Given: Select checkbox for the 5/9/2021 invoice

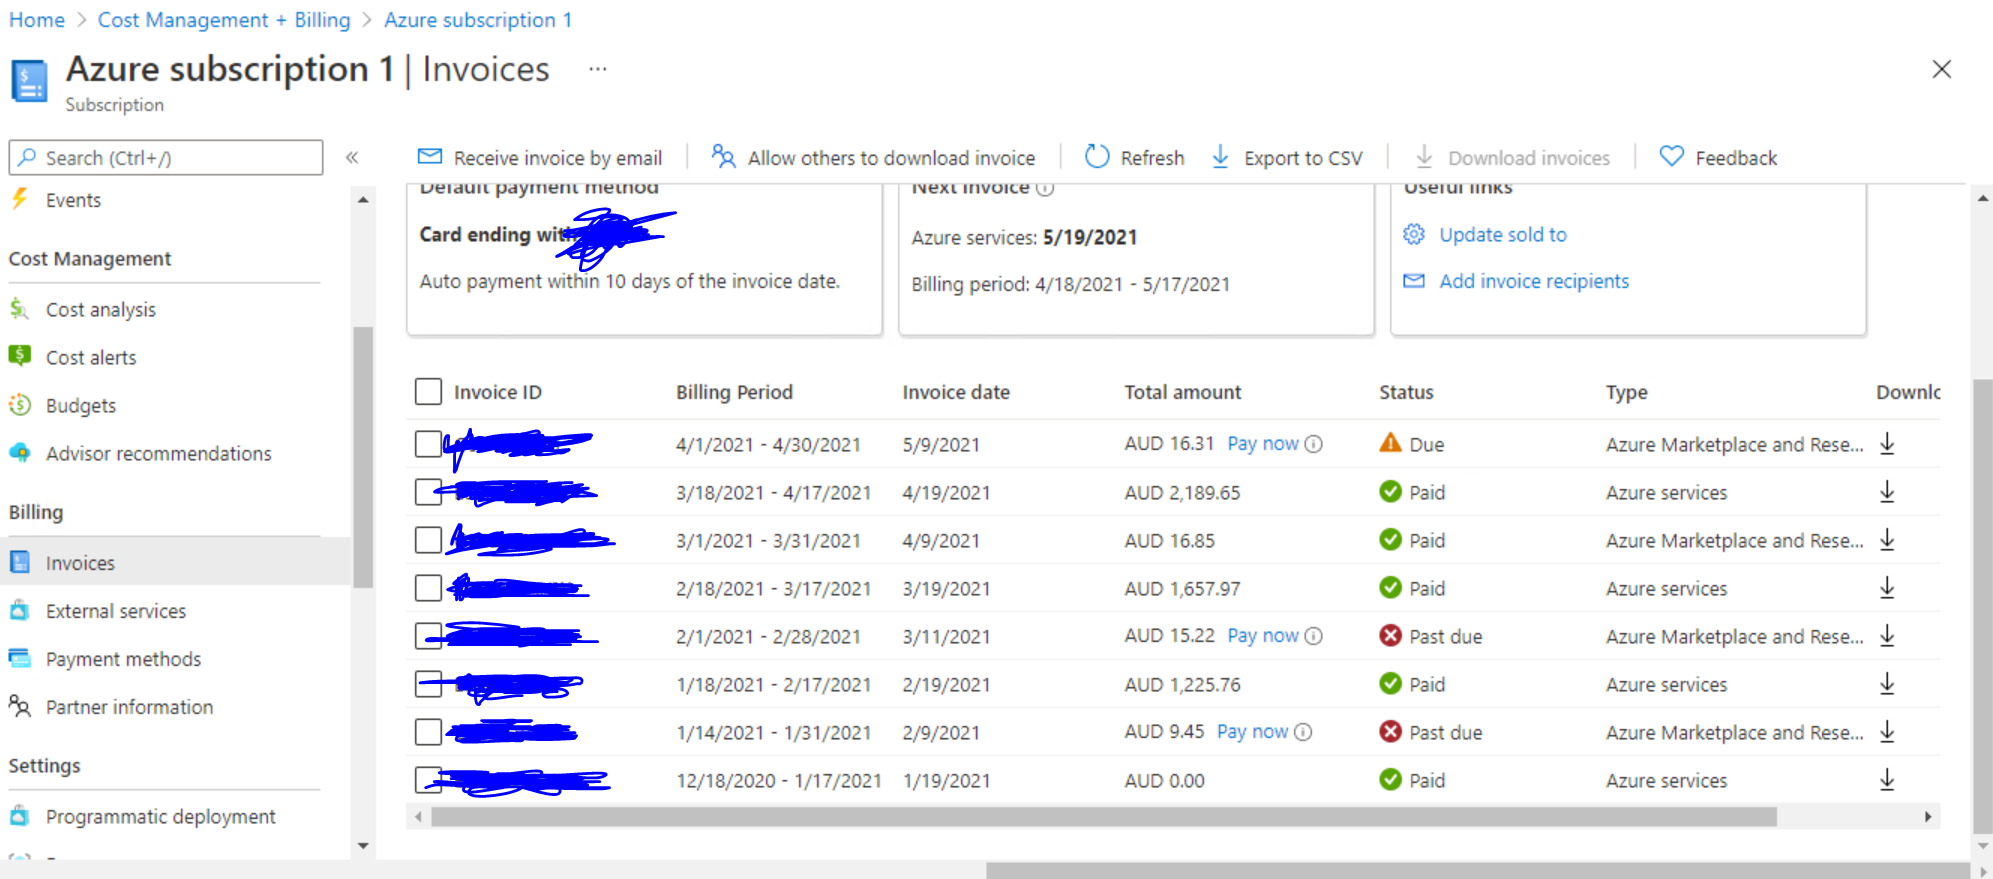Looking at the screenshot, I should pos(428,444).
